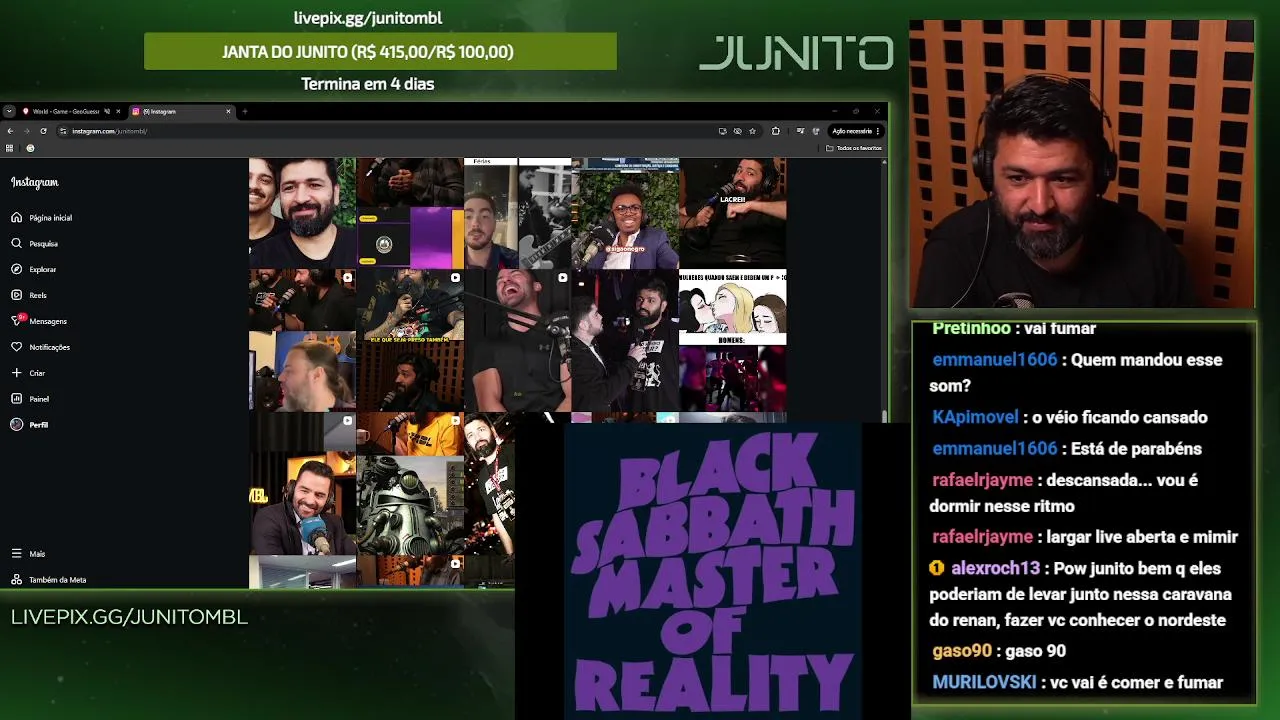Open the apps grid in bookmarks bar

click(9, 148)
